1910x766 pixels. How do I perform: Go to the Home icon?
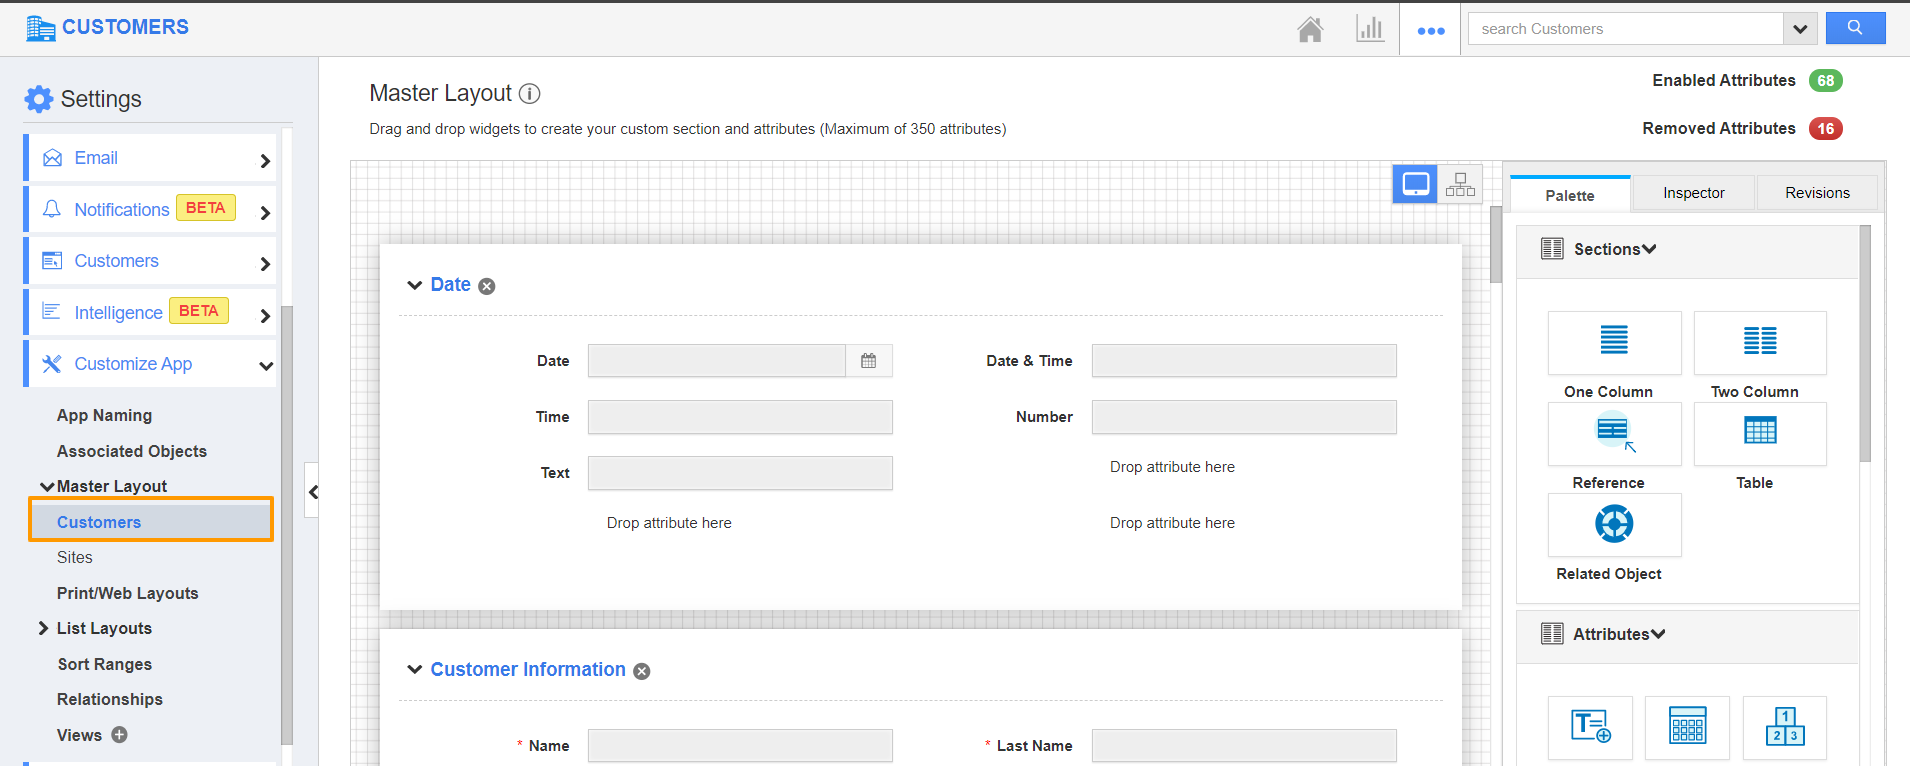tap(1310, 30)
